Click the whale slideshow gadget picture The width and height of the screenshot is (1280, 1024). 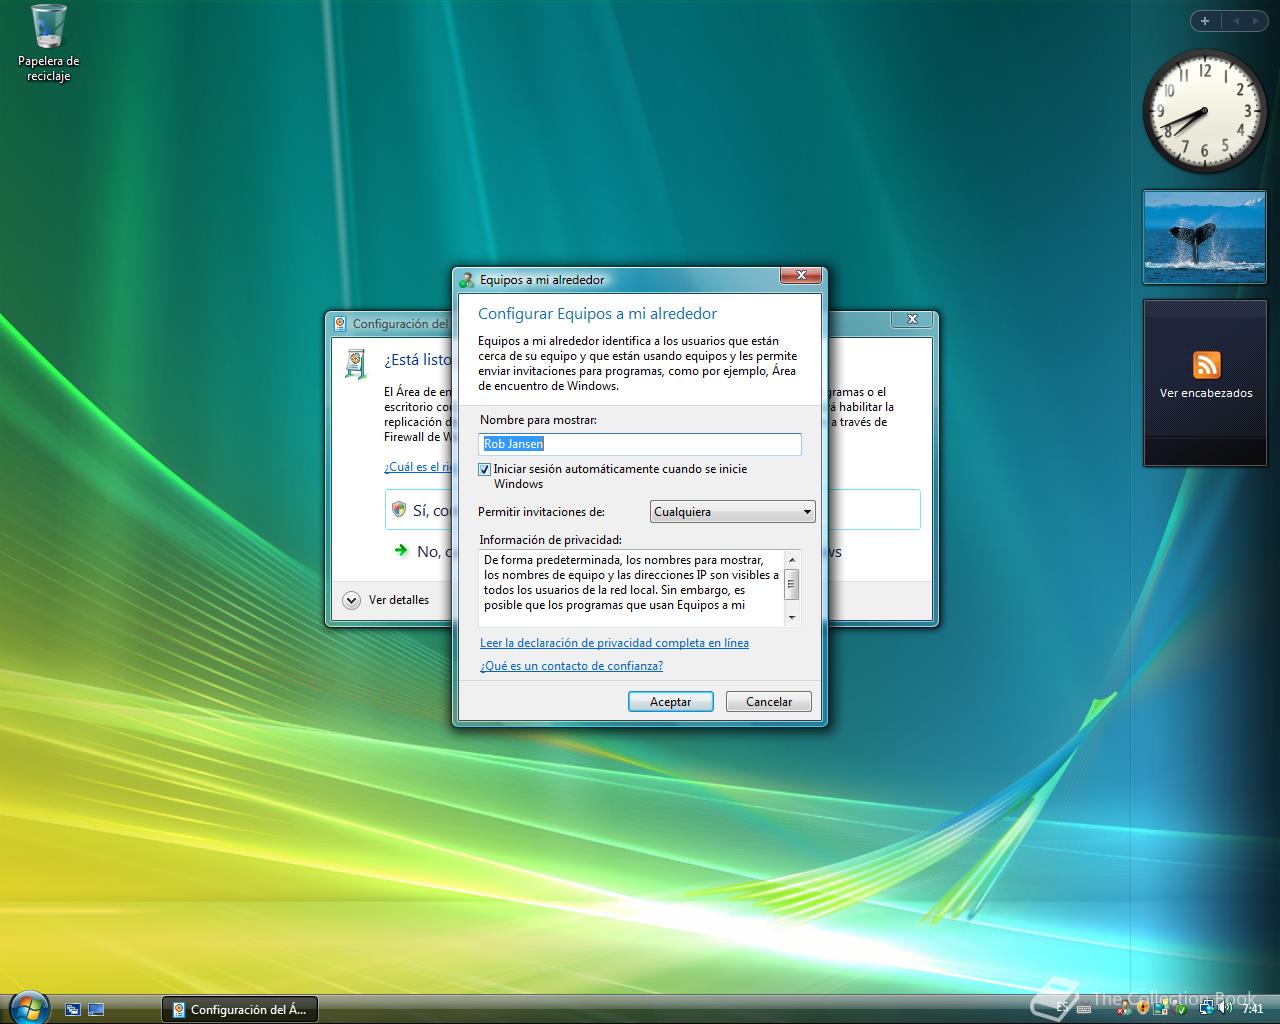[1204, 237]
